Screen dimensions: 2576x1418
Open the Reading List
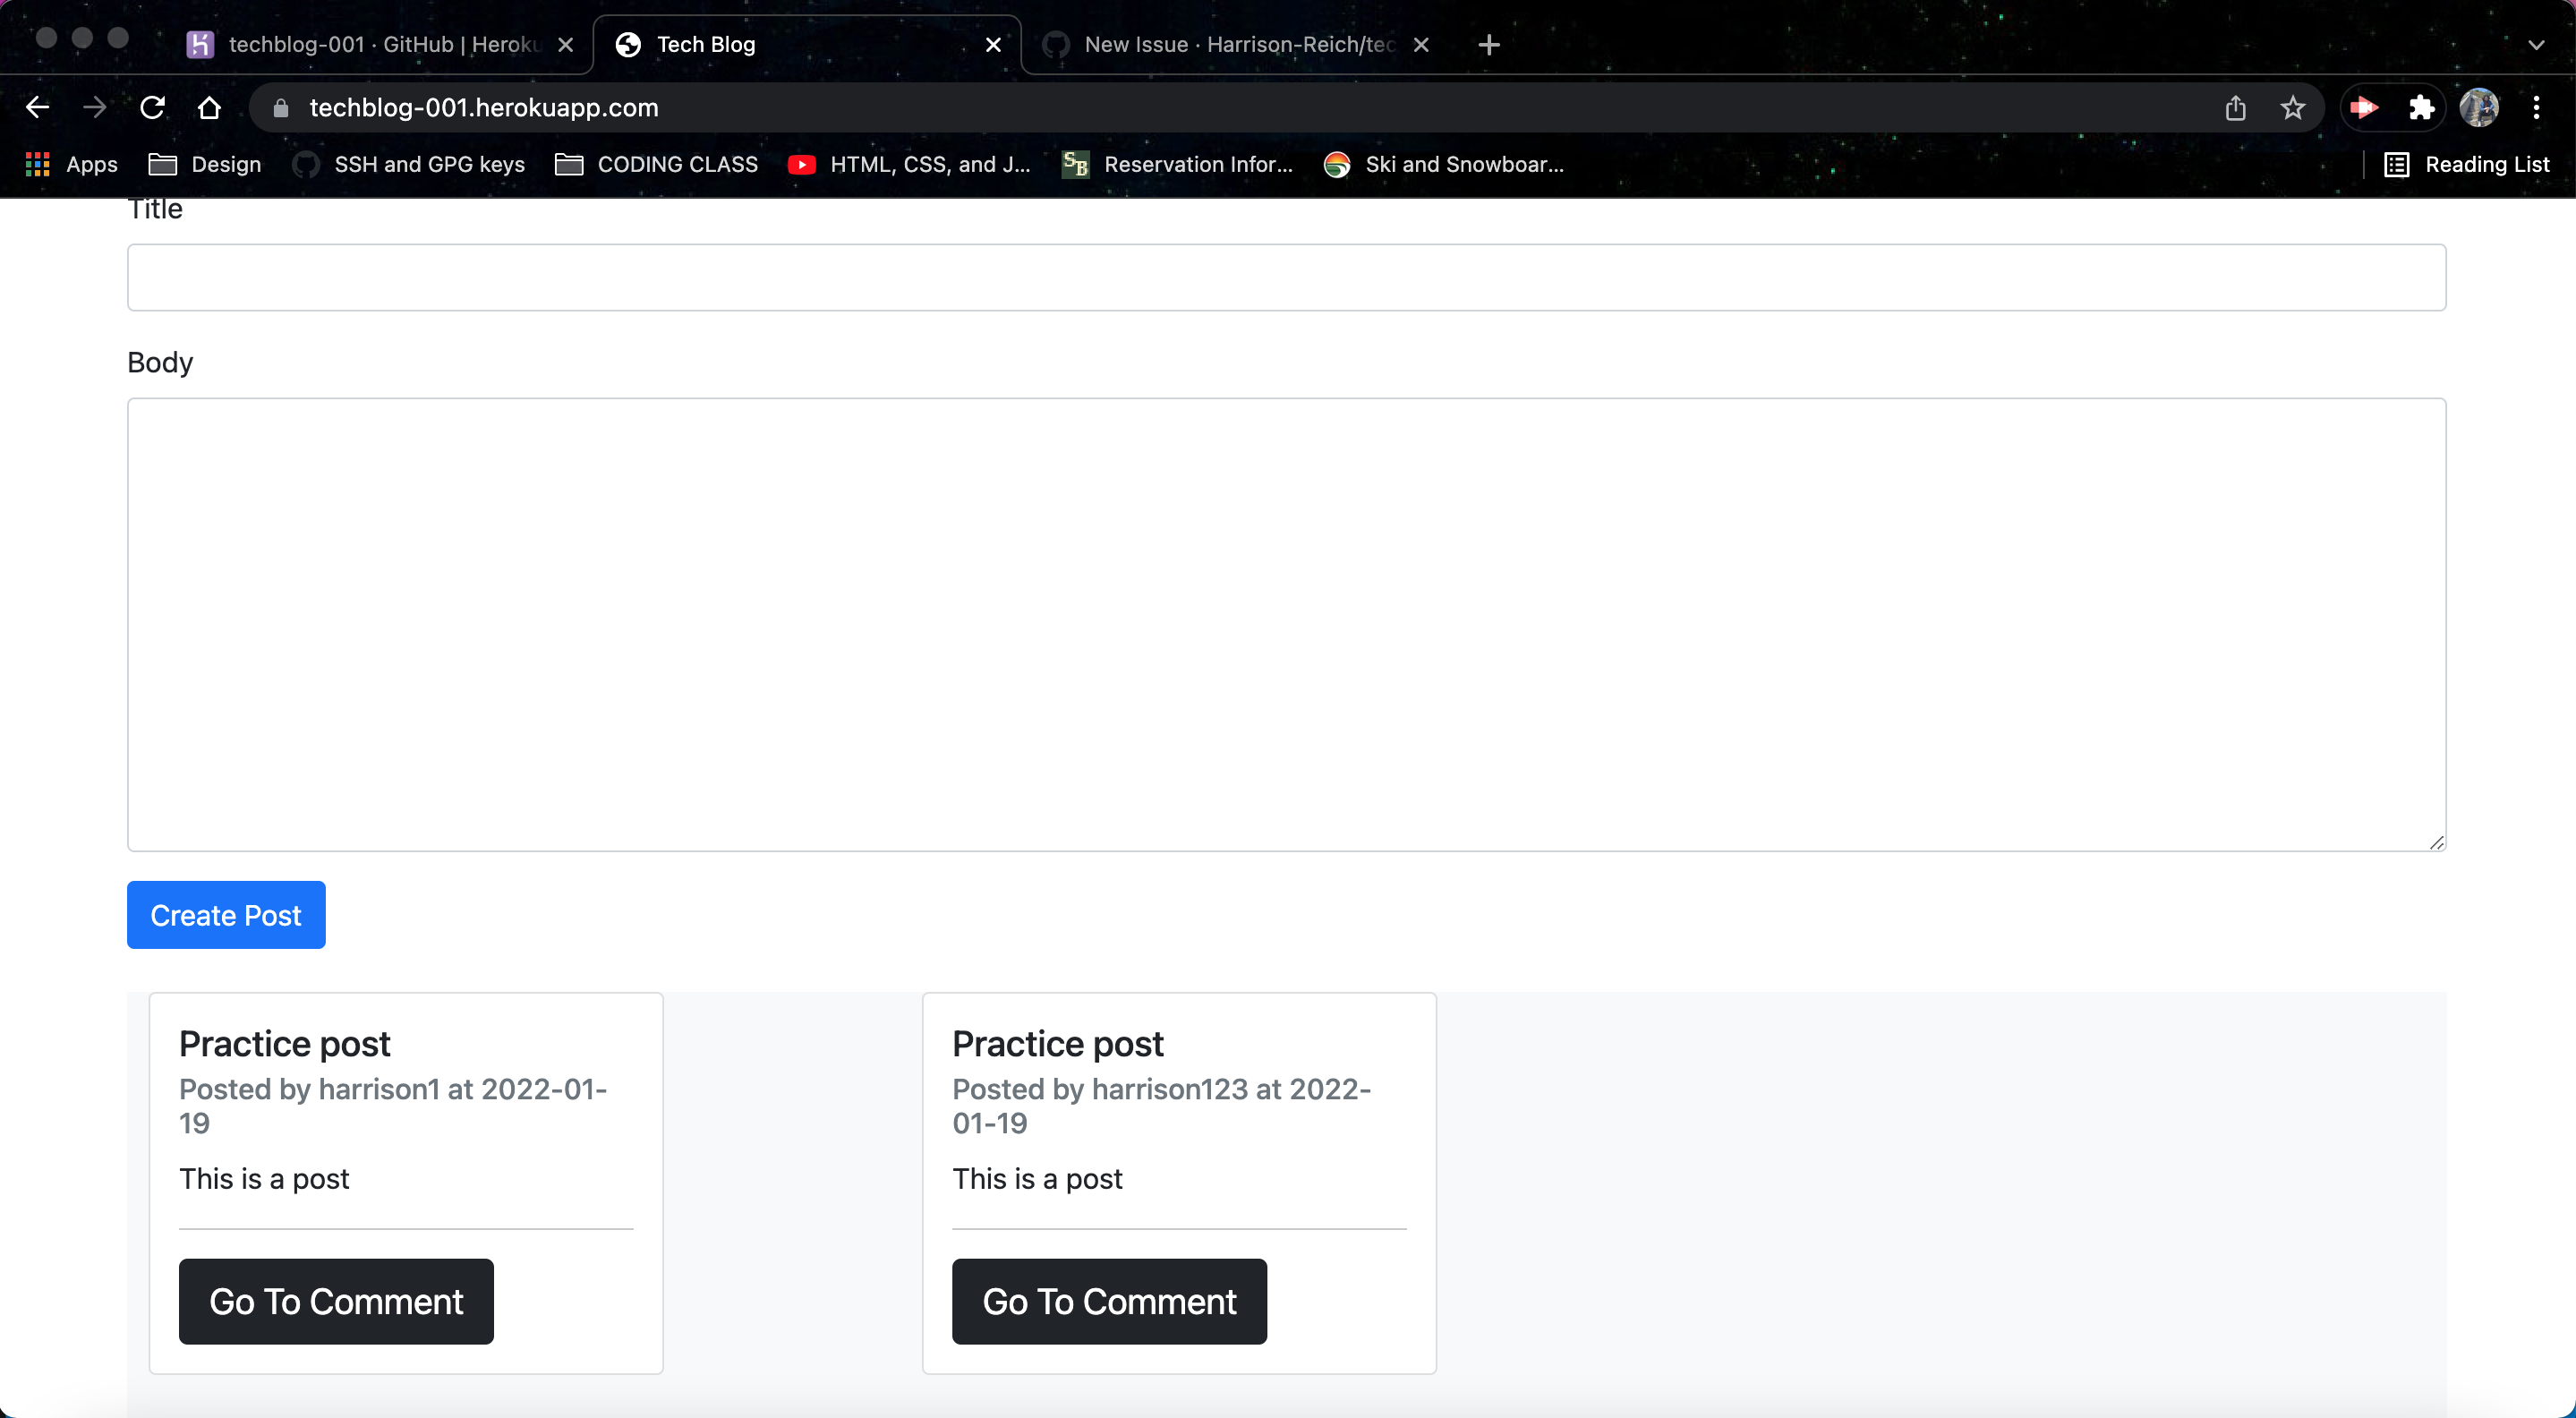pyautogui.click(x=2467, y=164)
